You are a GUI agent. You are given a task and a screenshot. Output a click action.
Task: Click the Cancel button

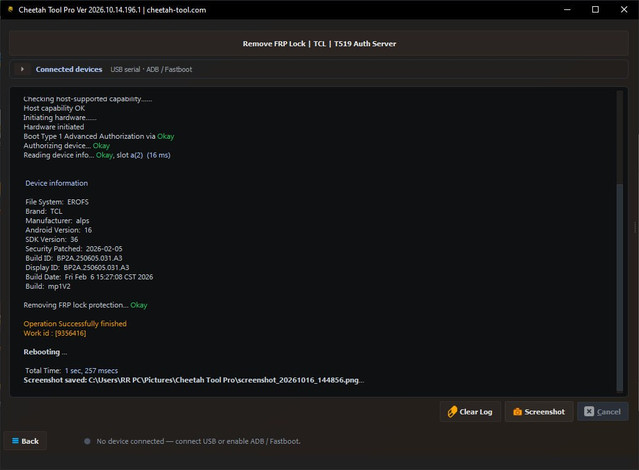[x=602, y=412]
